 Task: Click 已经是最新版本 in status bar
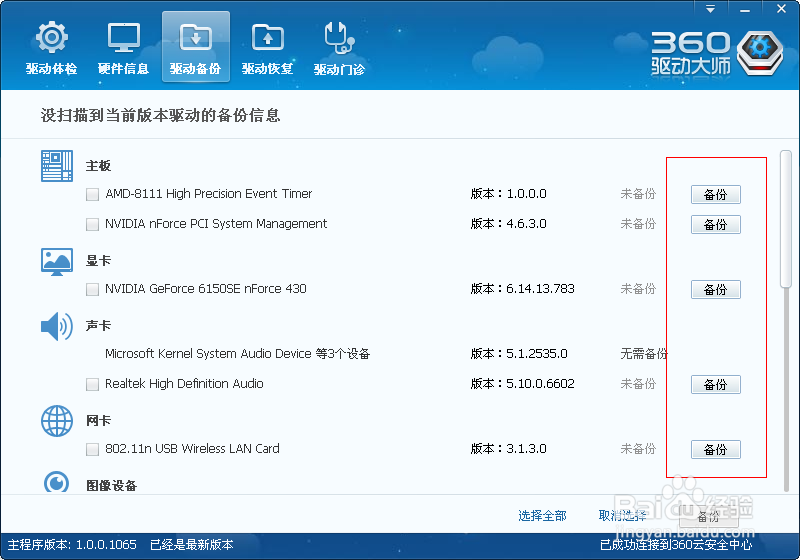(x=192, y=545)
